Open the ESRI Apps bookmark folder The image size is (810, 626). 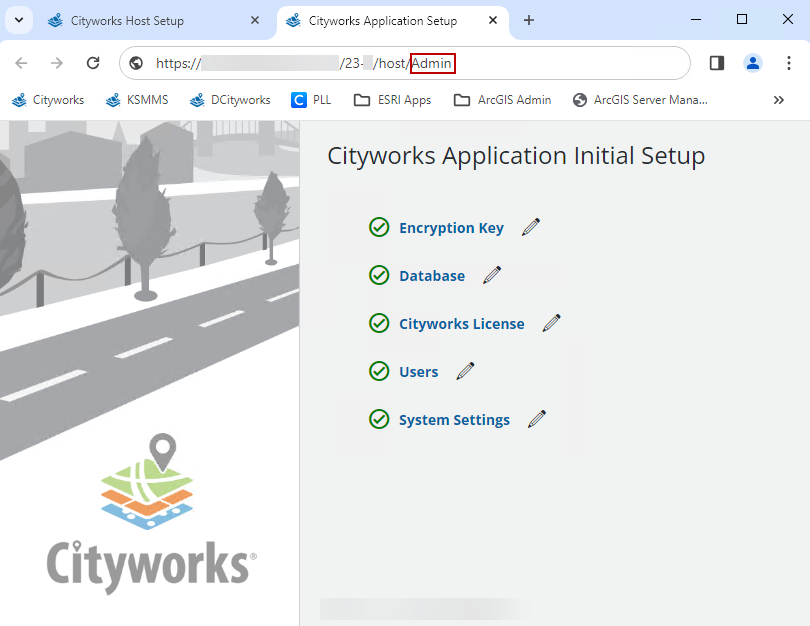(x=393, y=100)
